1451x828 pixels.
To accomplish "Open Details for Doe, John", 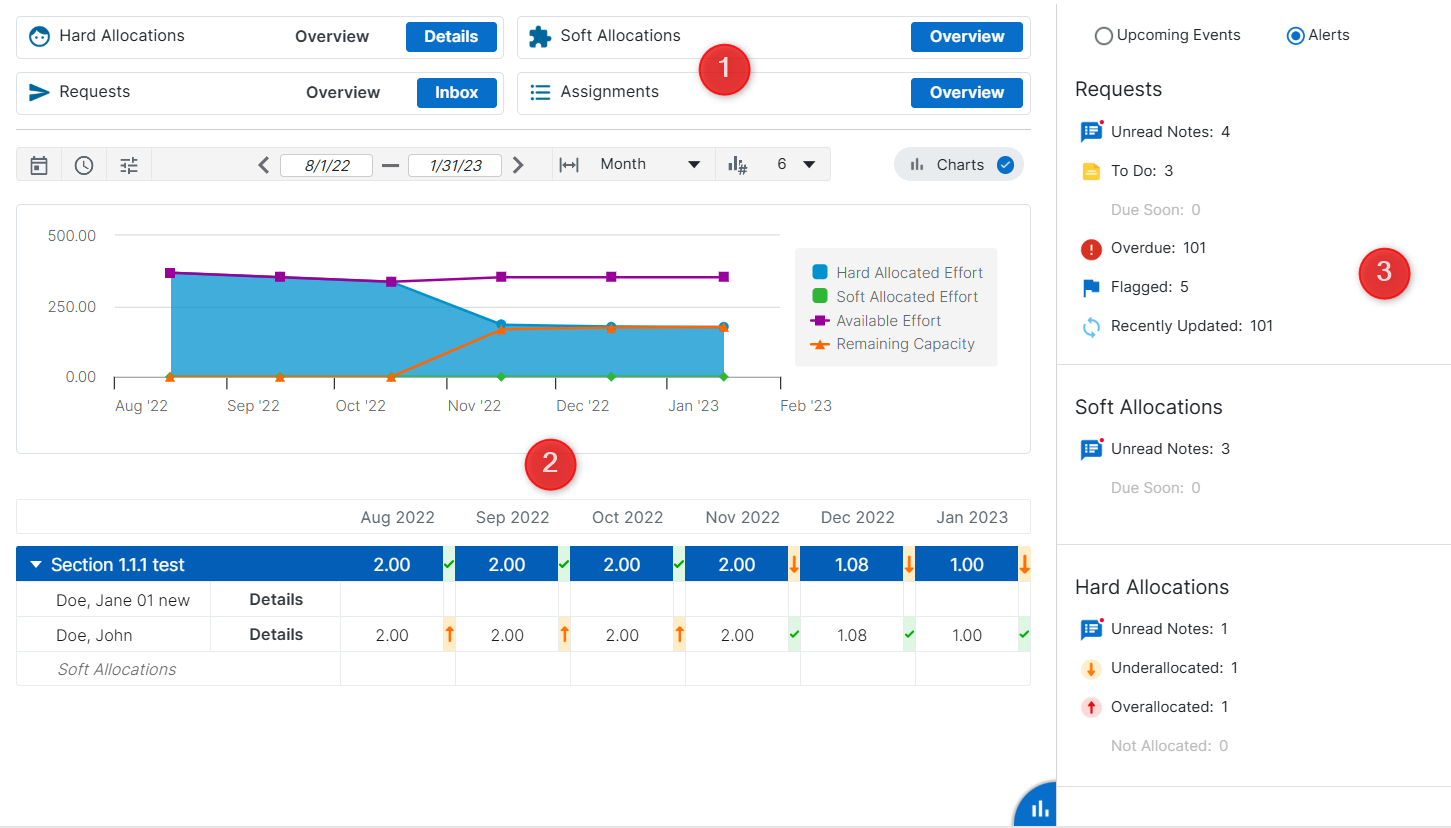I will 276,635.
